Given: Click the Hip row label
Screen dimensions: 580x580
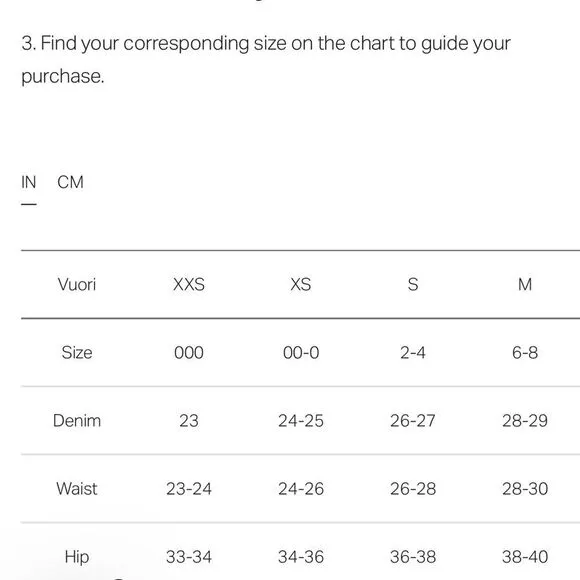Looking at the screenshot, I should click(77, 557).
